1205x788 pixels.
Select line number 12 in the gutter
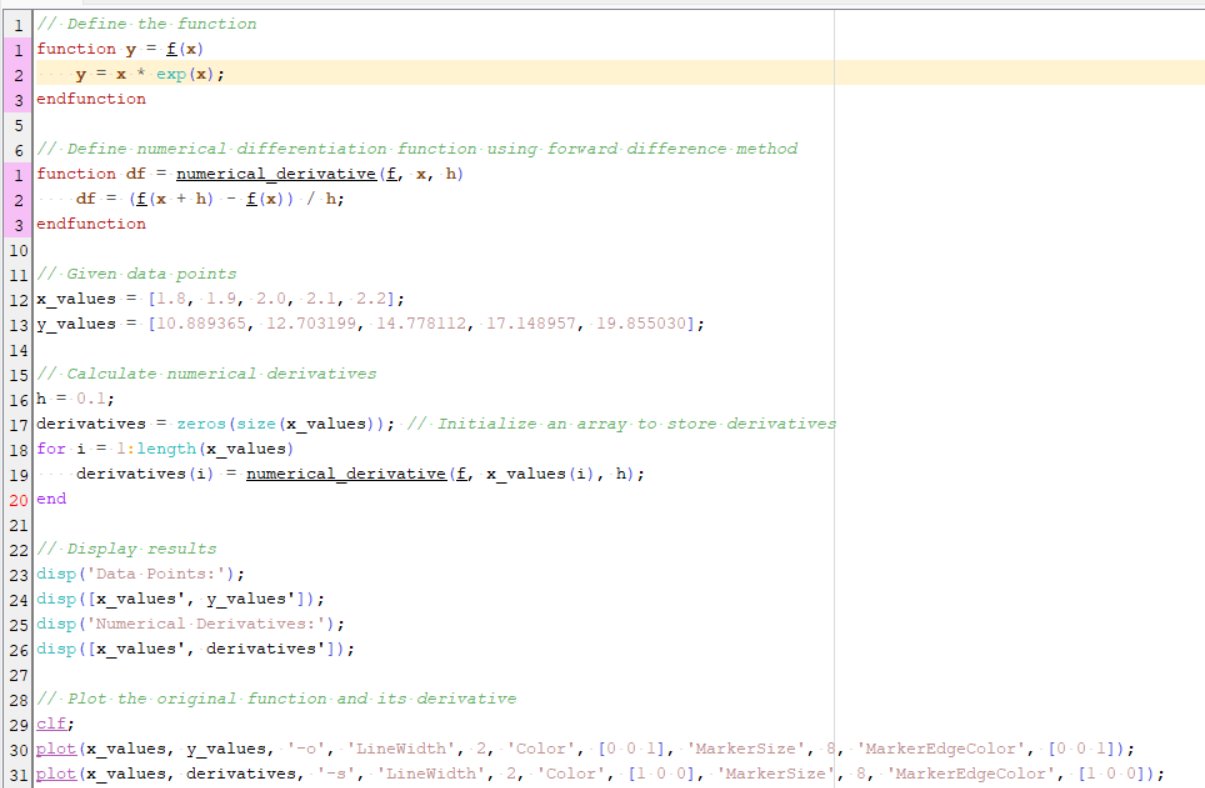[x=18, y=298]
